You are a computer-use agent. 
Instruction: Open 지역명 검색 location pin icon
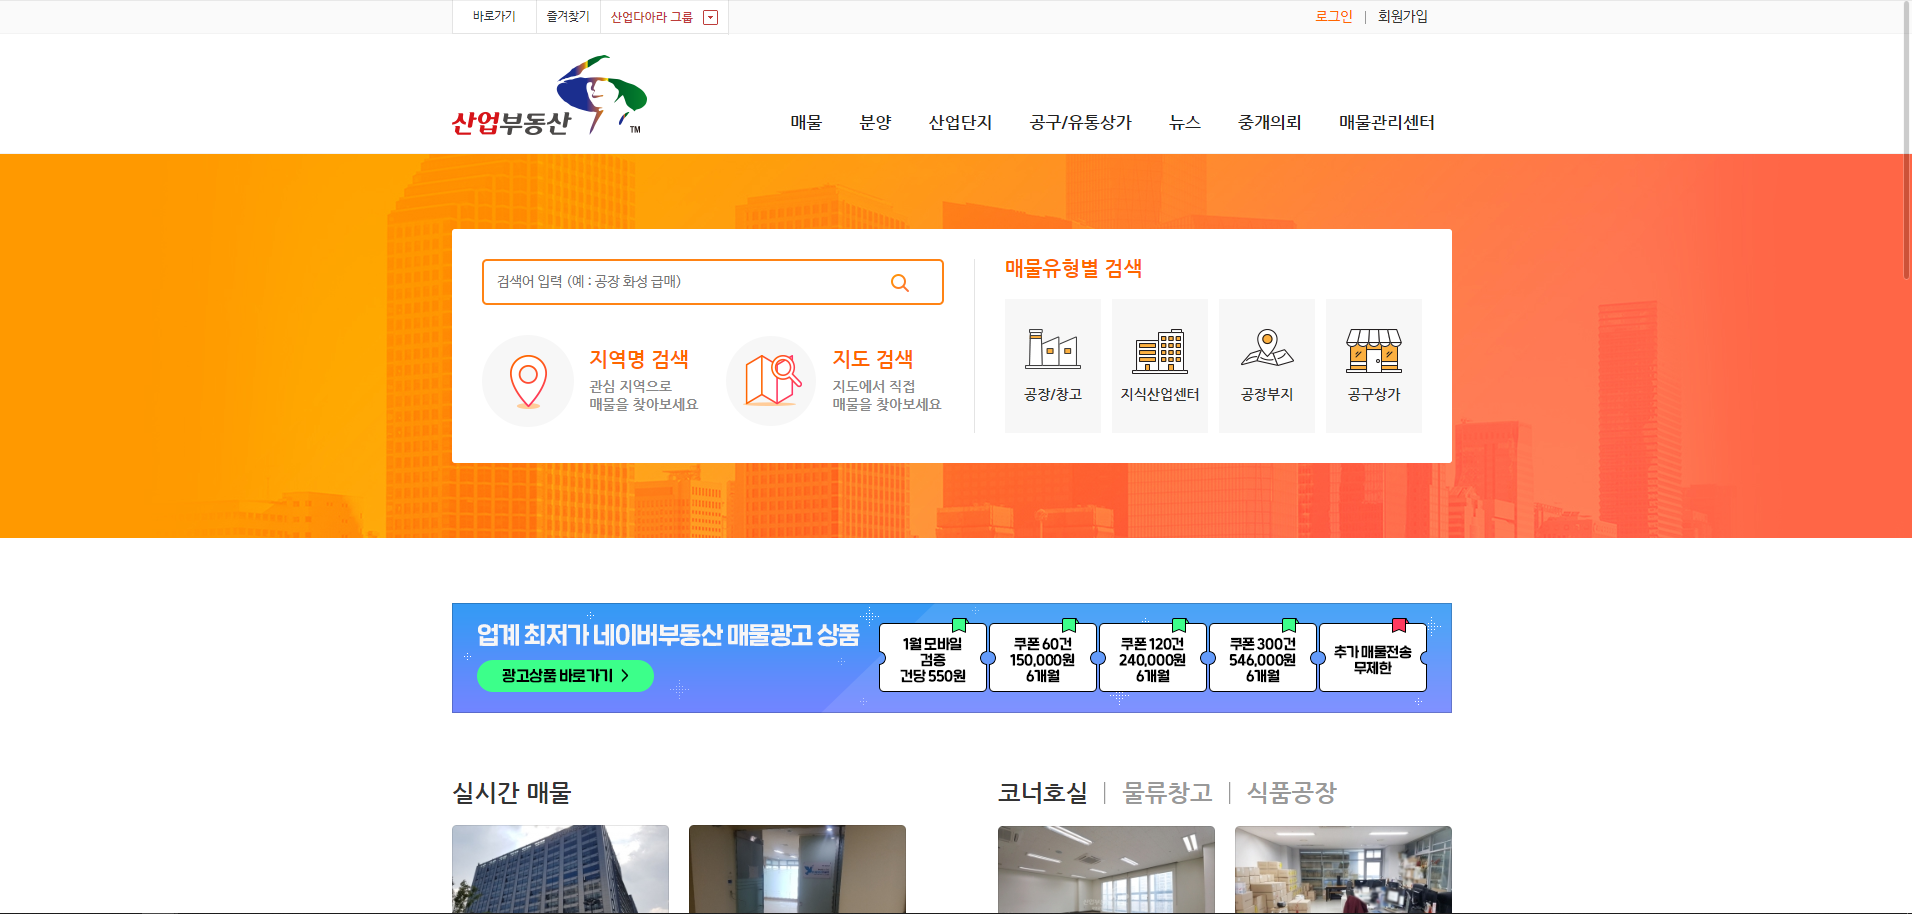click(x=528, y=381)
